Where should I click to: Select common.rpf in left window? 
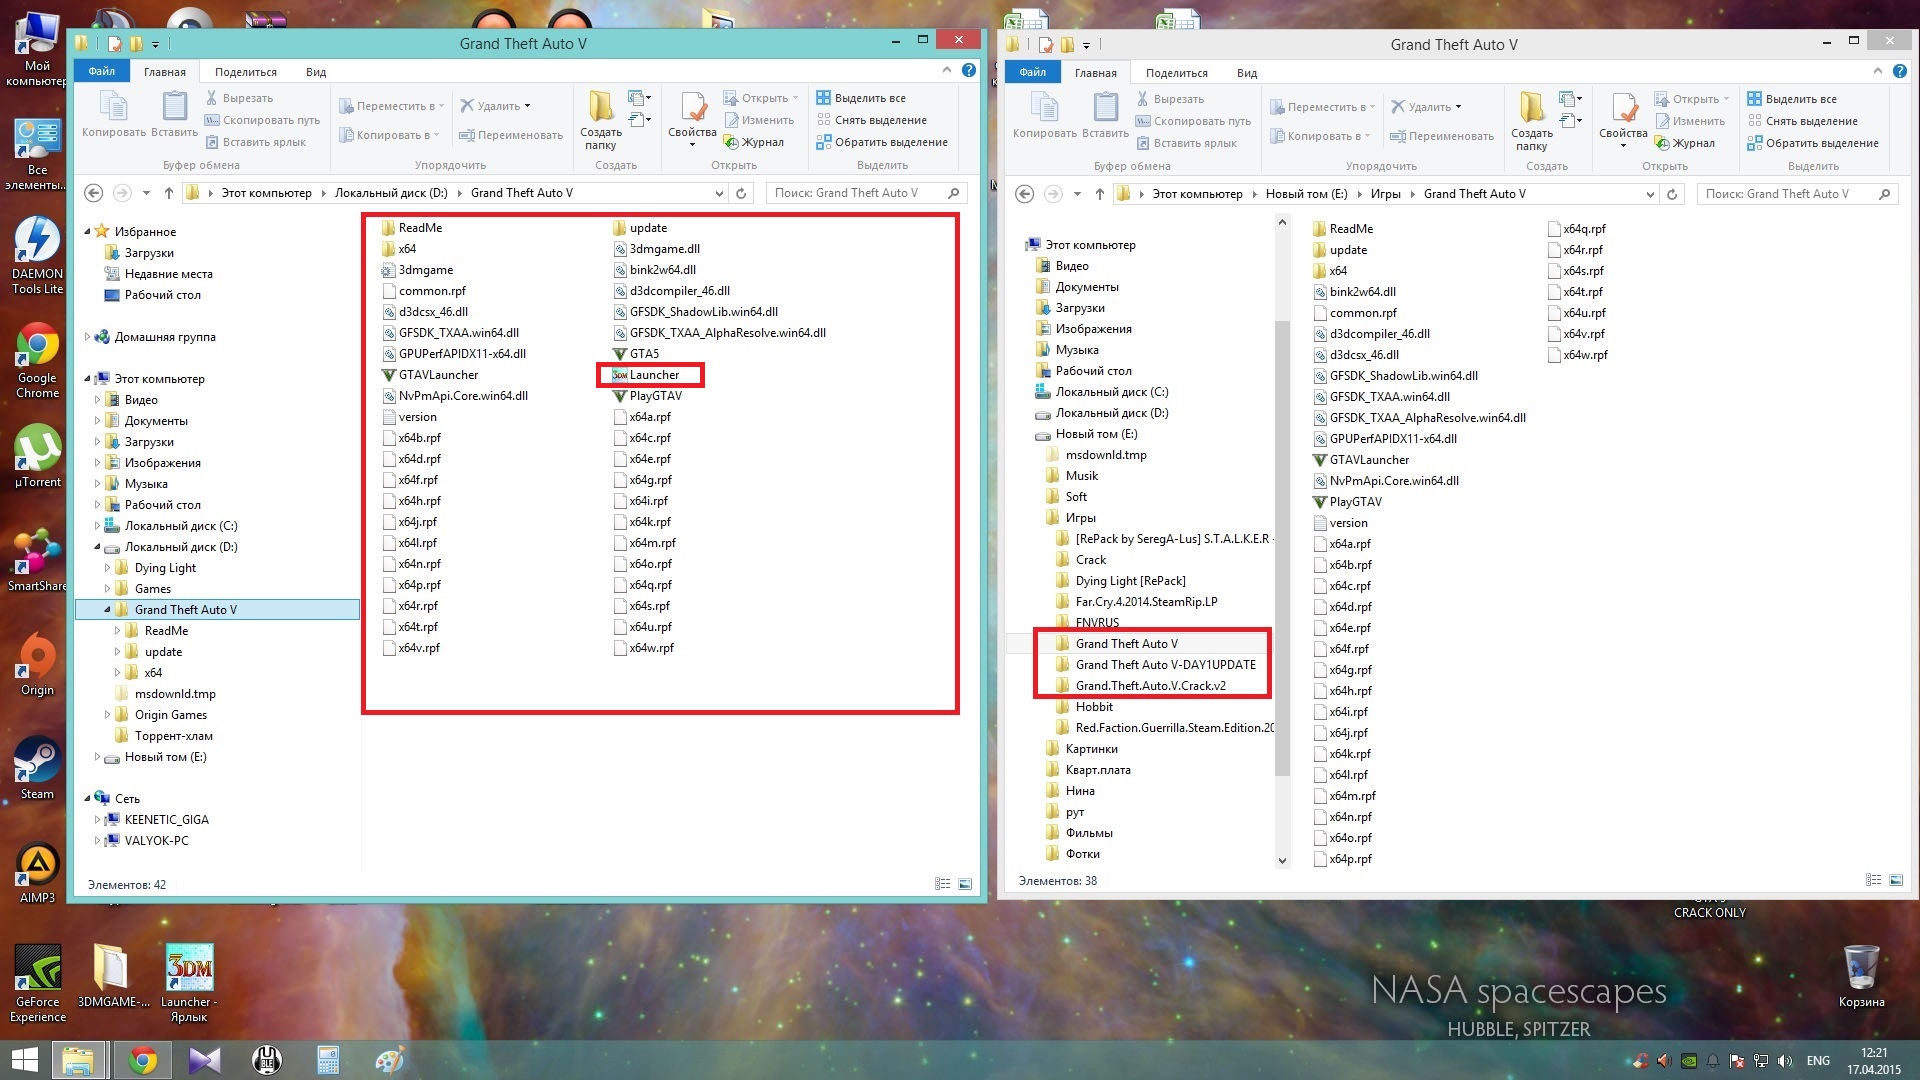pyautogui.click(x=424, y=291)
